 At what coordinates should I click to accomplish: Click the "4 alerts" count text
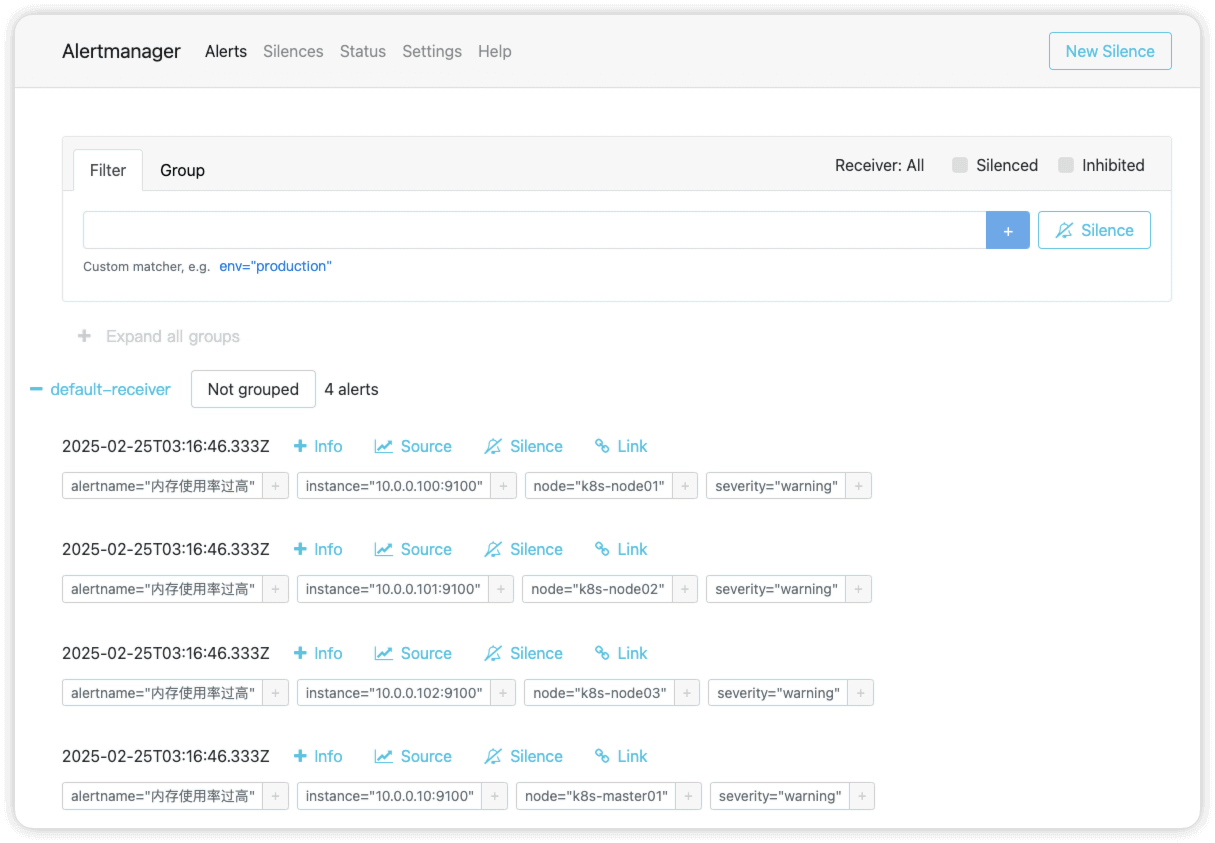(351, 389)
